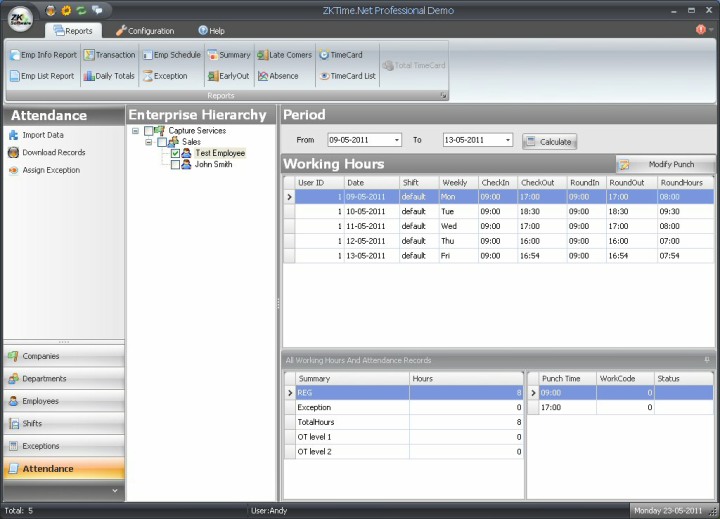This screenshot has height=519, width=720.
Task: Open the From date dropdown
Action: coord(397,140)
